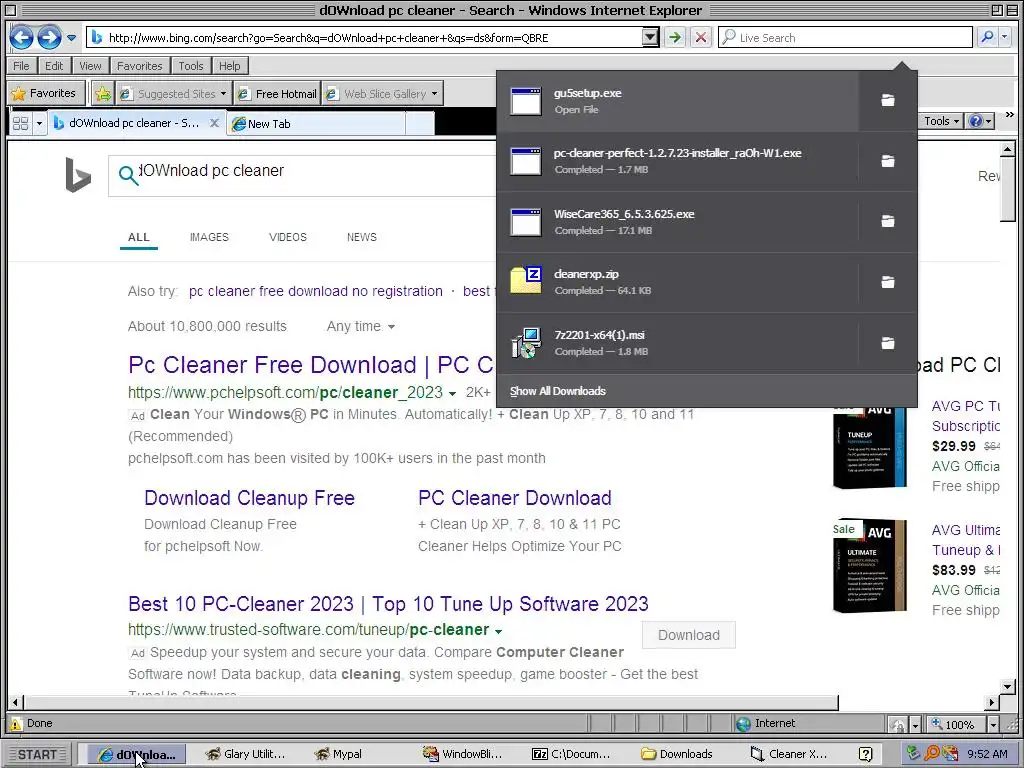Click the Live Search magnifier button
The width and height of the screenshot is (1024, 768).
pos(987,37)
